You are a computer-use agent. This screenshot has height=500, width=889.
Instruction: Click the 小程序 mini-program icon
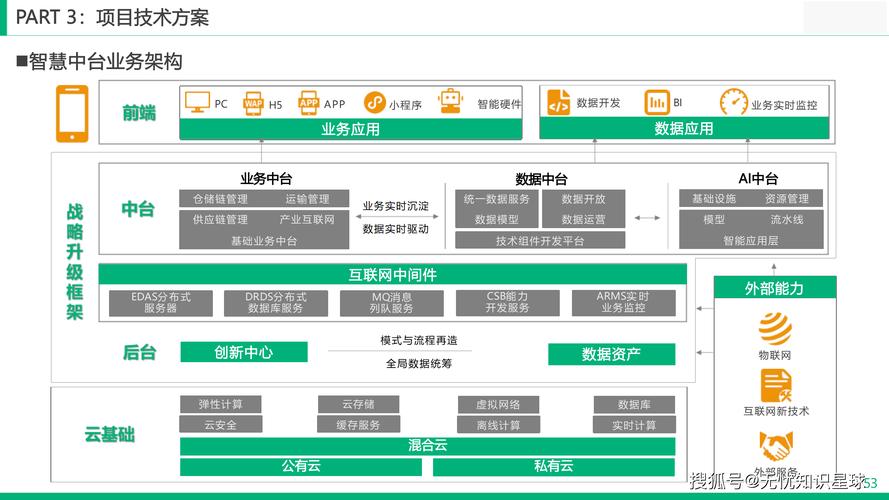375,103
